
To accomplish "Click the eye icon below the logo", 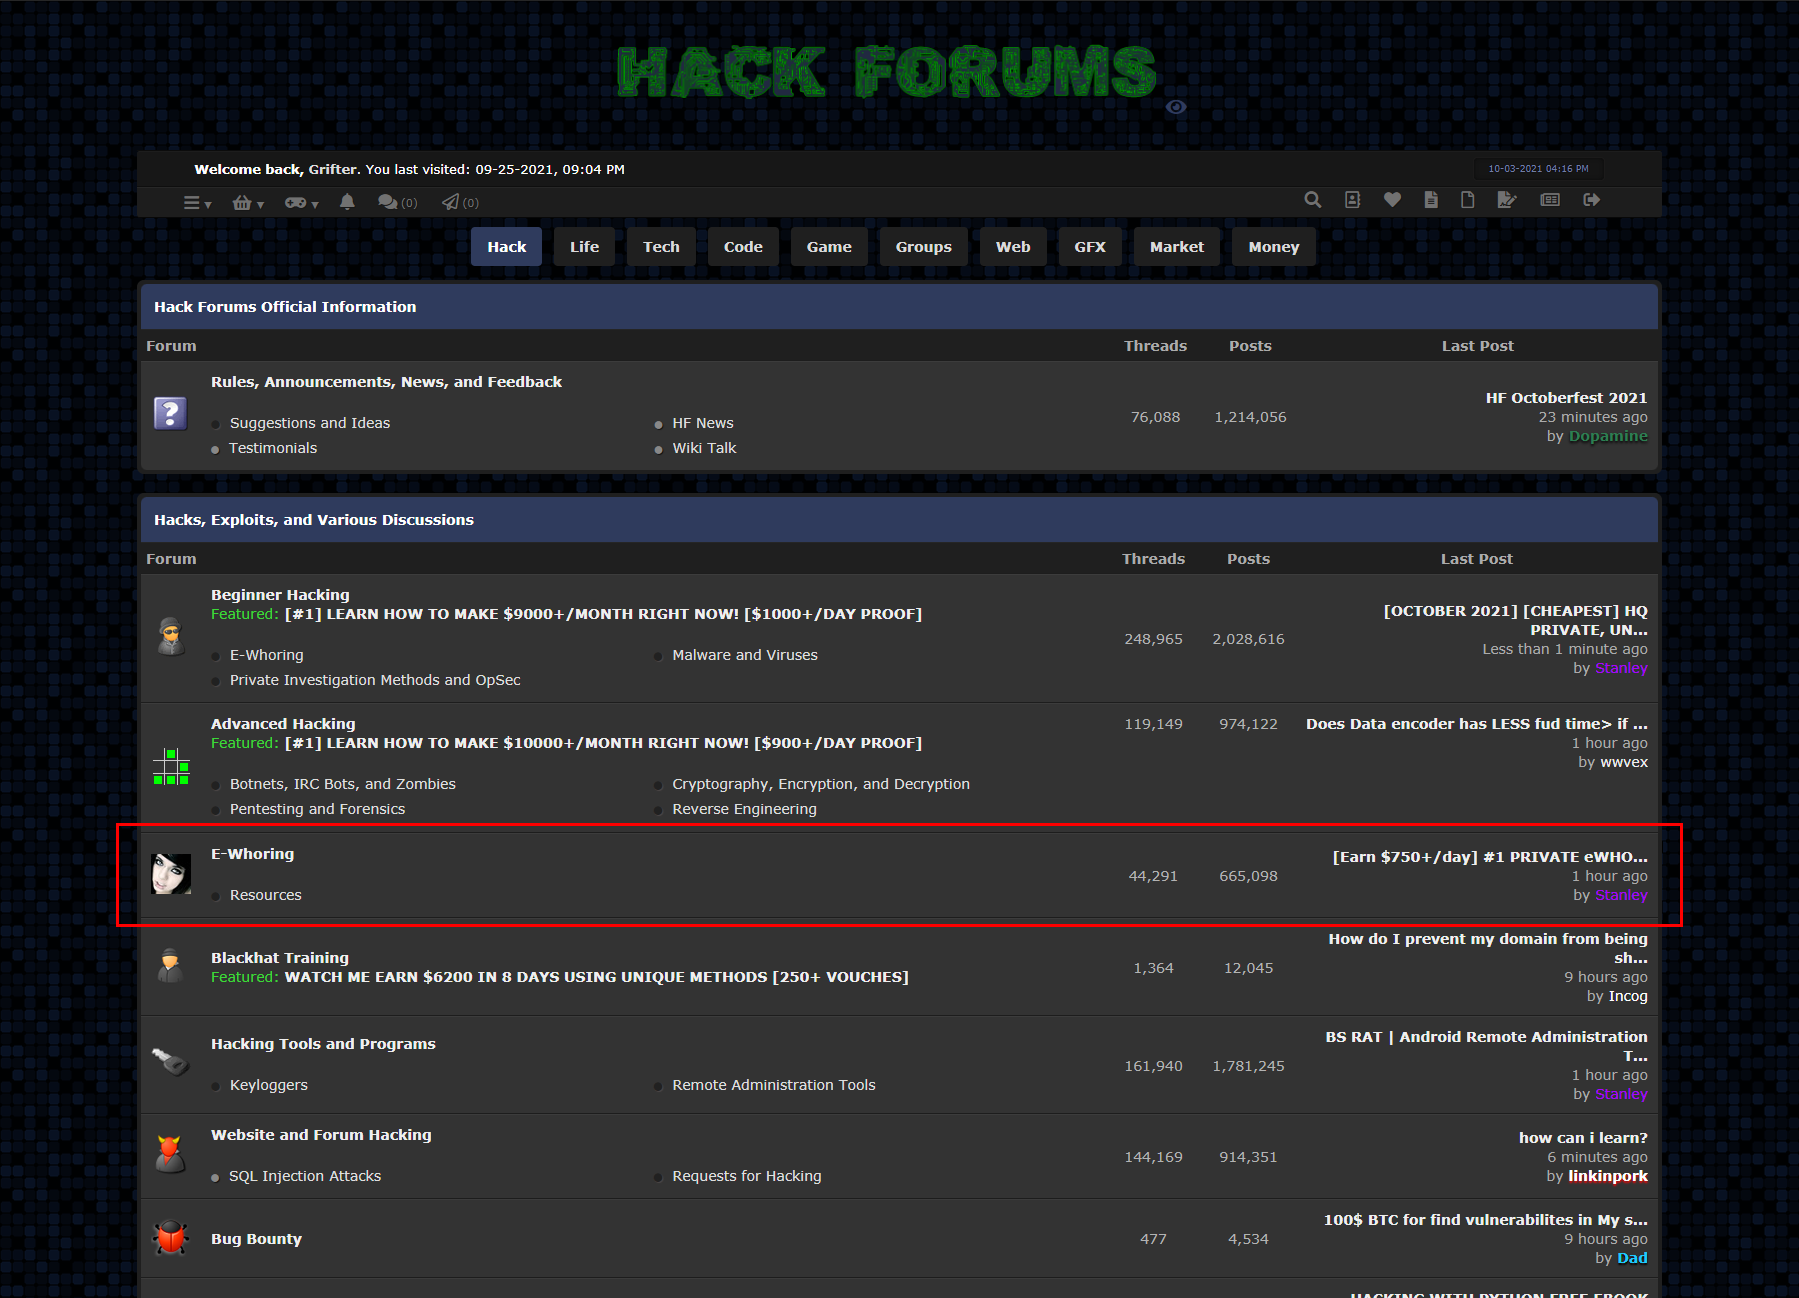I will (x=1176, y=107).
